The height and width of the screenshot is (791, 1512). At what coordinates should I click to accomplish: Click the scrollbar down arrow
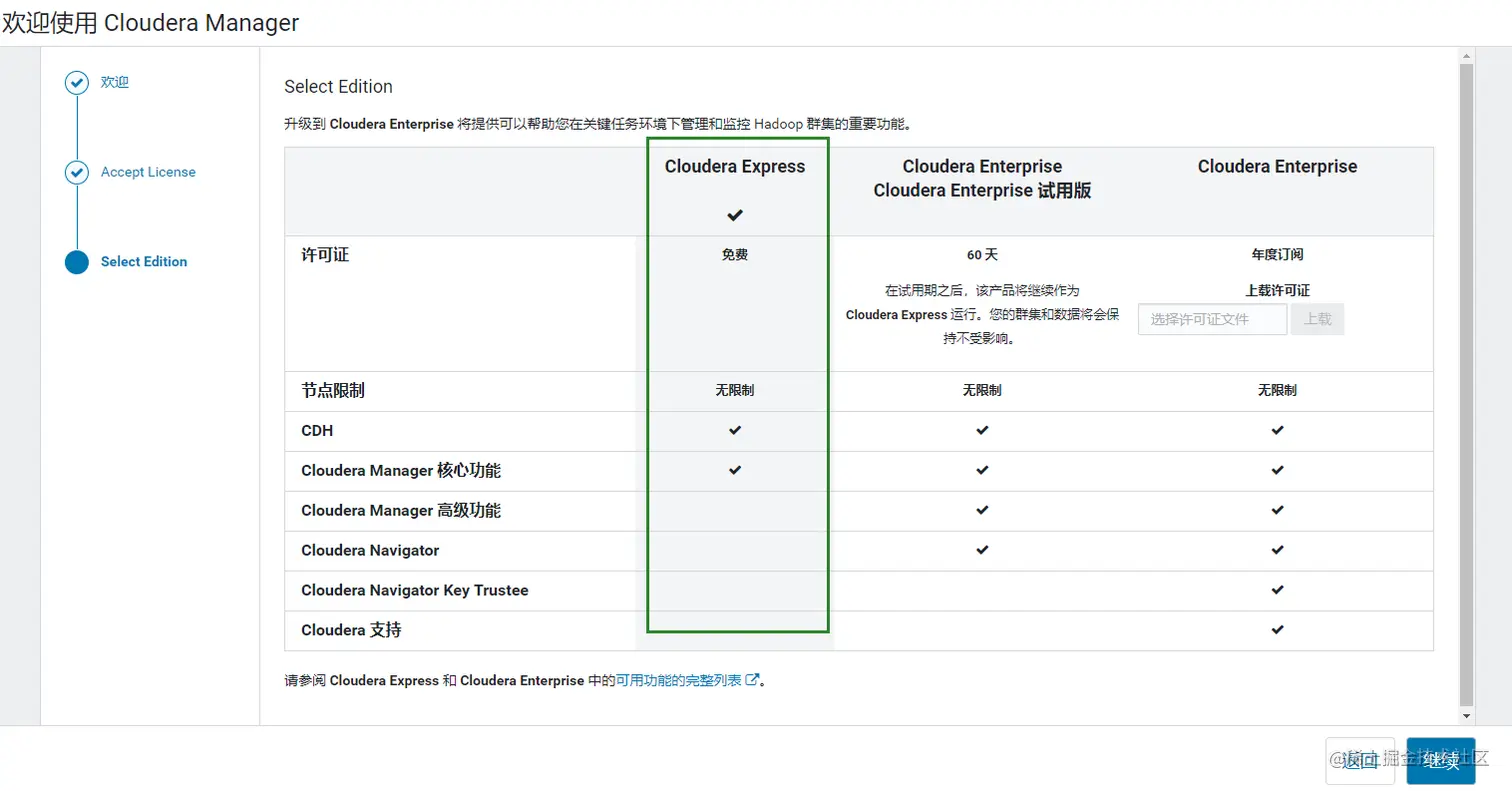[x=1466, y=716]
